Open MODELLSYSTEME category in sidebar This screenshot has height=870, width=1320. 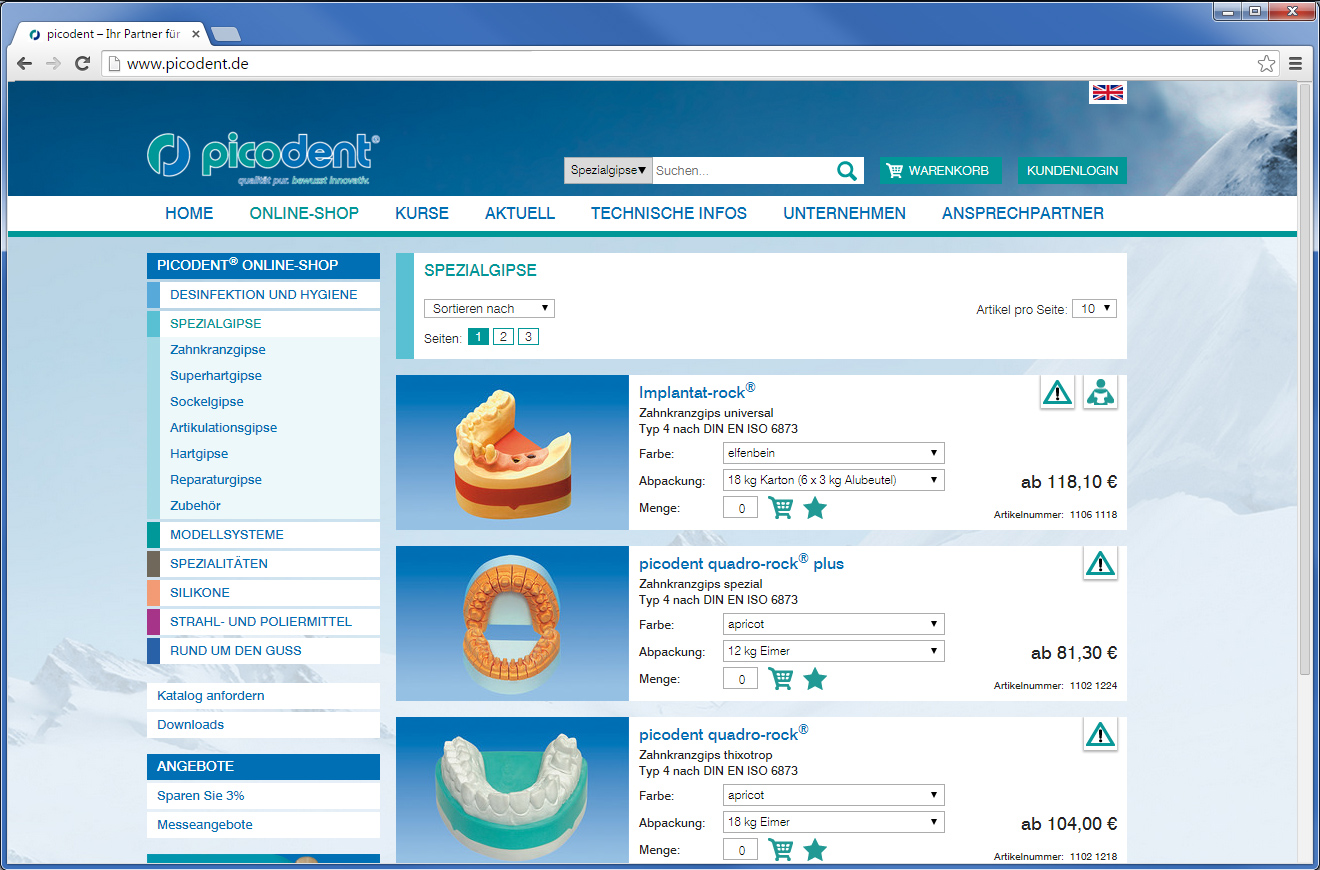(263, 535)
